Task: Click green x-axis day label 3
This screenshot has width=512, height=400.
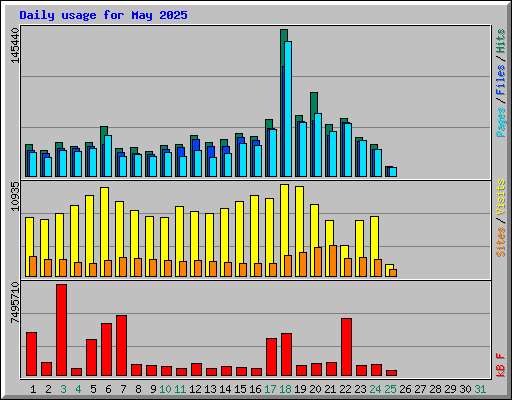Action: click(x=63, y=389)
